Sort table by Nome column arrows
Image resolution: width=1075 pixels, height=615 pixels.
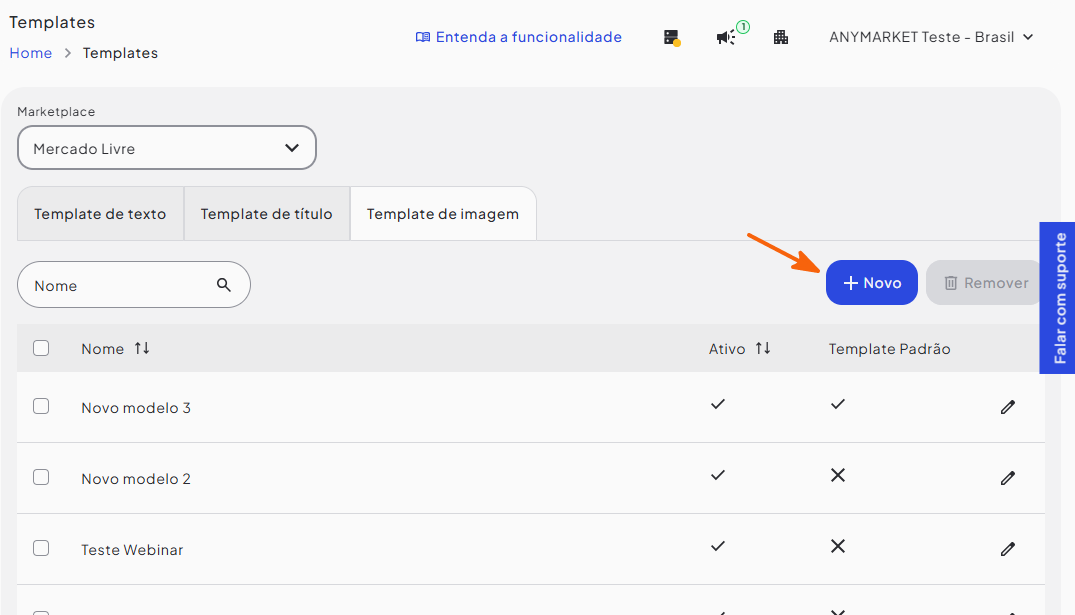tap(142, 348)
